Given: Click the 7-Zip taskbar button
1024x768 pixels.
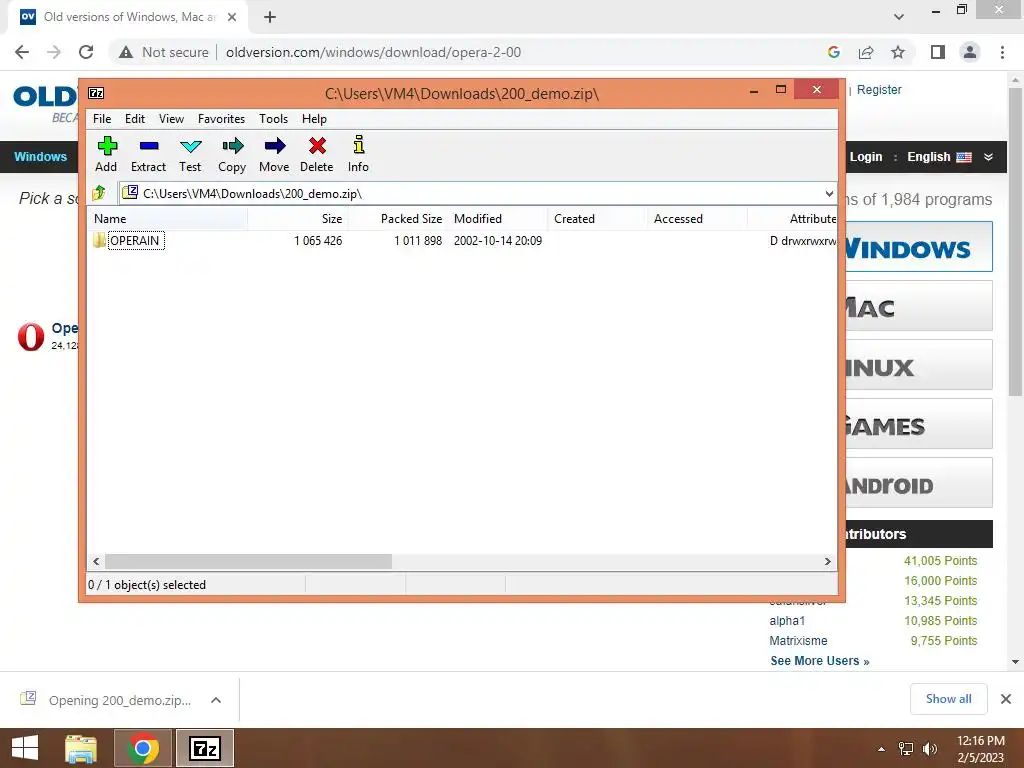Looking at the screenshot, I should pos(205,748).
